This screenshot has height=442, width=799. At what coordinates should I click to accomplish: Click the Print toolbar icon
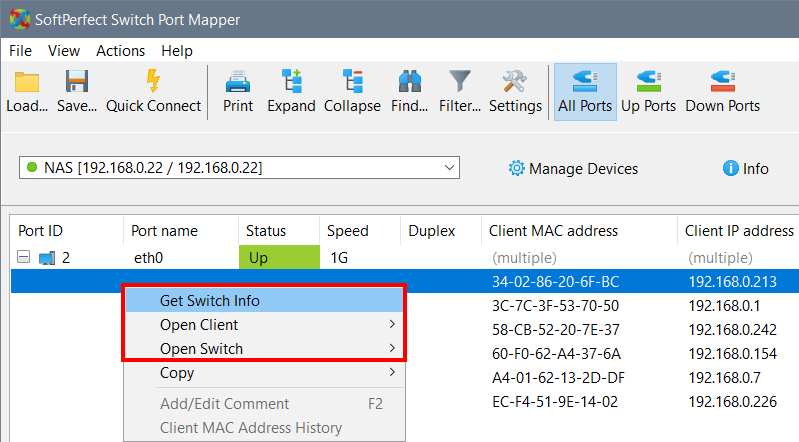[238, 82]
